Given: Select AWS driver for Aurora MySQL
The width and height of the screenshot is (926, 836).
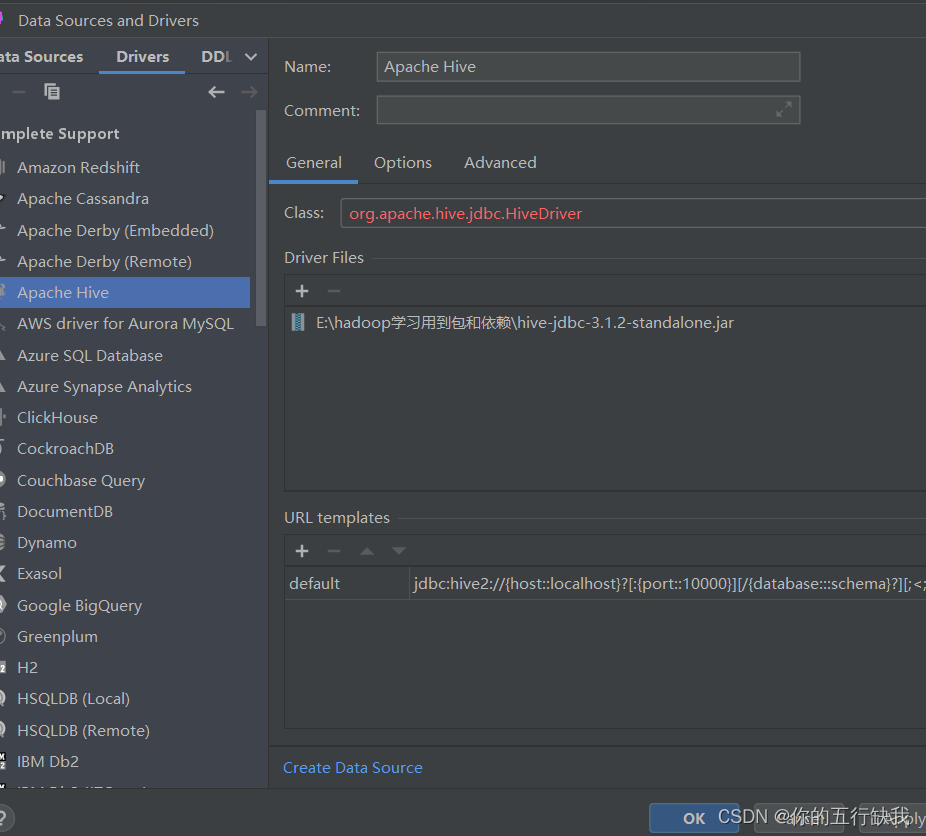Looking at the screenshot, I should point(125,324).
